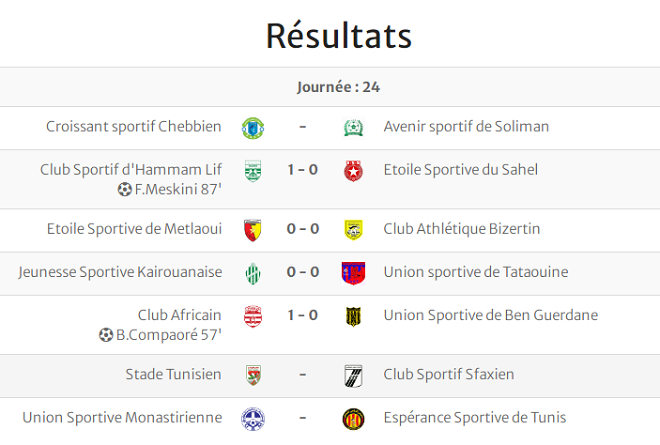Image resolution: width=660 pixels, height=445 pixels.
Task: Select the Hammam Lif 1 - 0 score
Action: point(302,170)
